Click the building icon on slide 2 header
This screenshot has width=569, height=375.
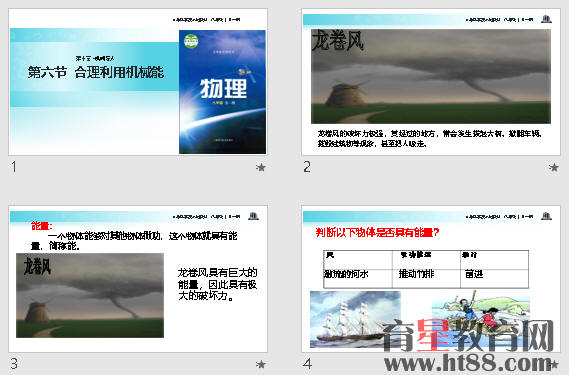(x=546, y=19)
